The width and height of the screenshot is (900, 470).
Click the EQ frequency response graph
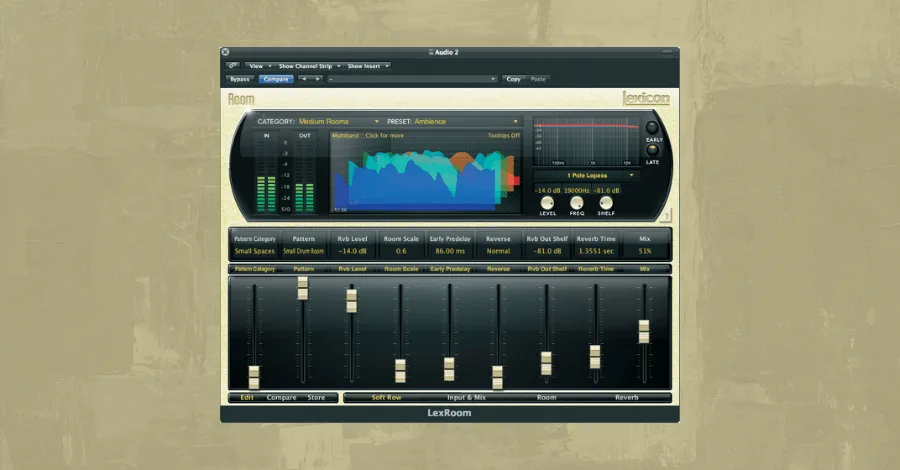coord(585,142)
